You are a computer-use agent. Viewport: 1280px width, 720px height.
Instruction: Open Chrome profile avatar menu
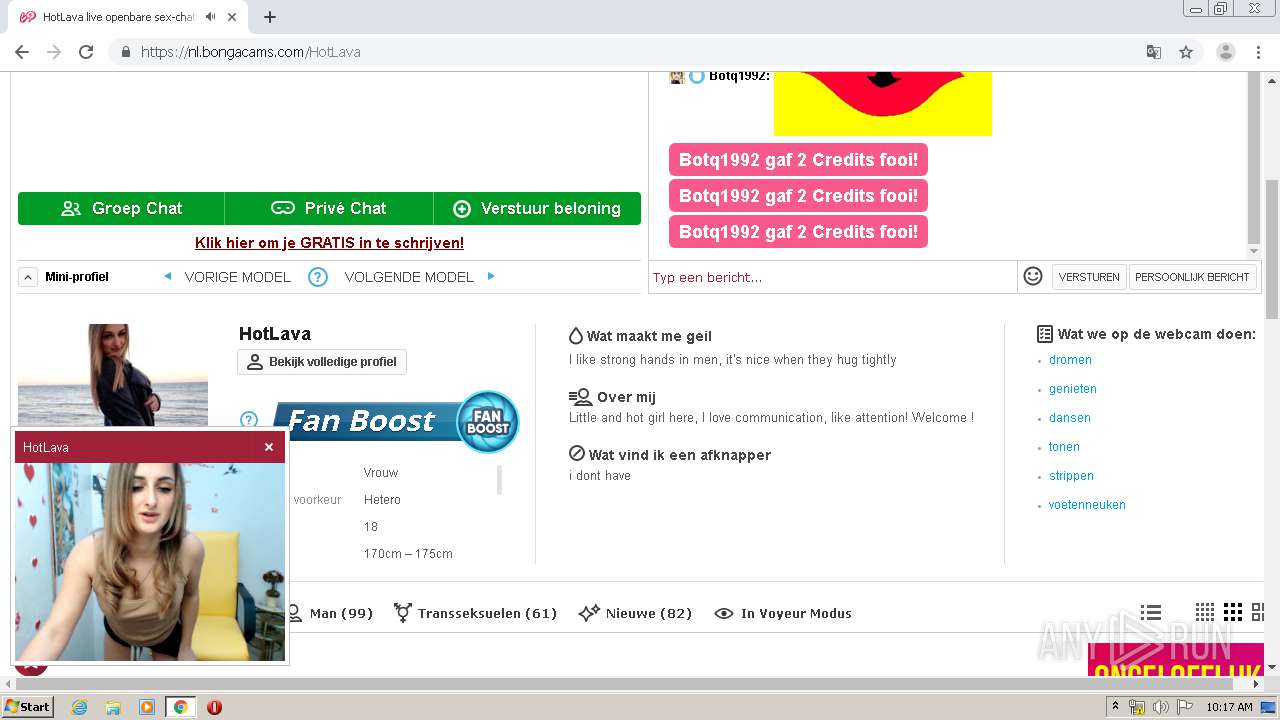1225,52
